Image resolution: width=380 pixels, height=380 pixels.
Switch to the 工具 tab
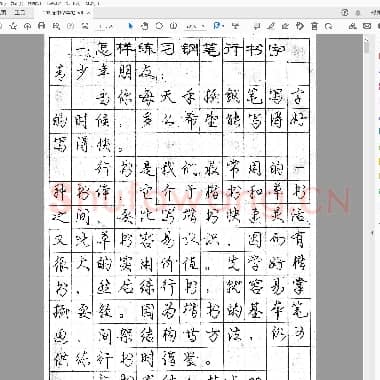20,13
